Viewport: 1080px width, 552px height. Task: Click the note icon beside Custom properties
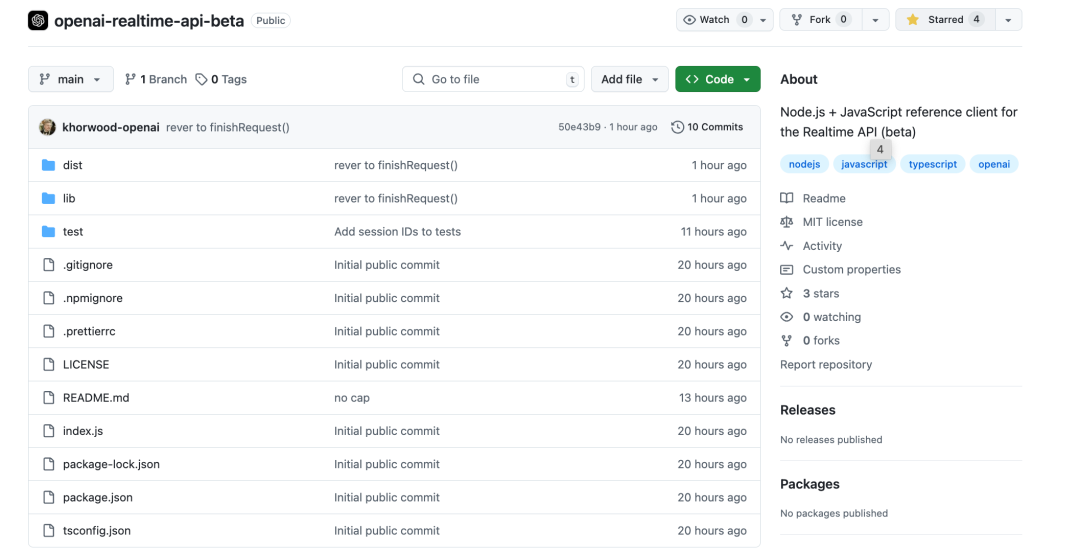(x=787, y=269)
